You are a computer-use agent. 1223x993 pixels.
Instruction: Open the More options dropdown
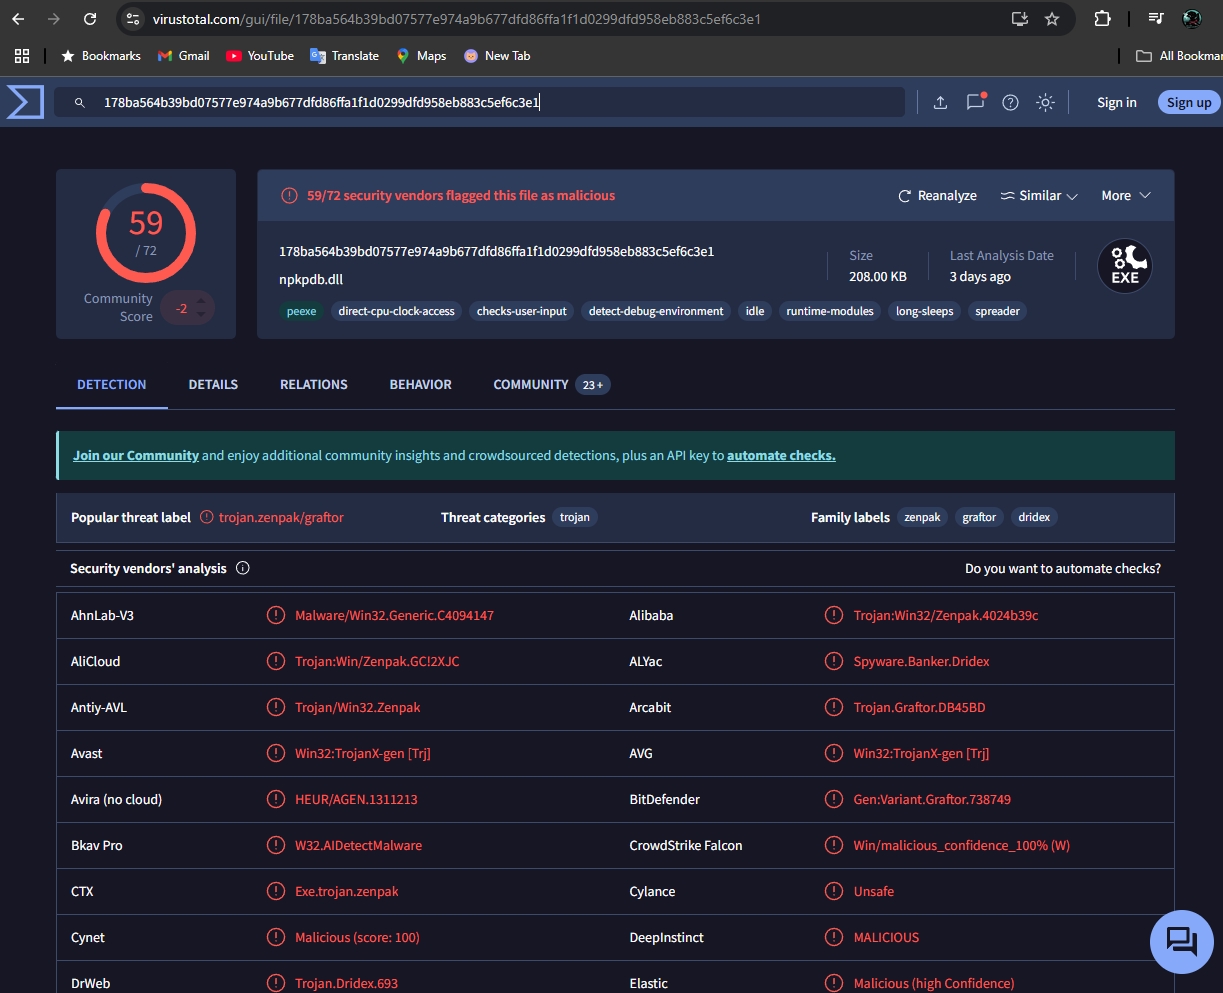tap(1125, 195)
